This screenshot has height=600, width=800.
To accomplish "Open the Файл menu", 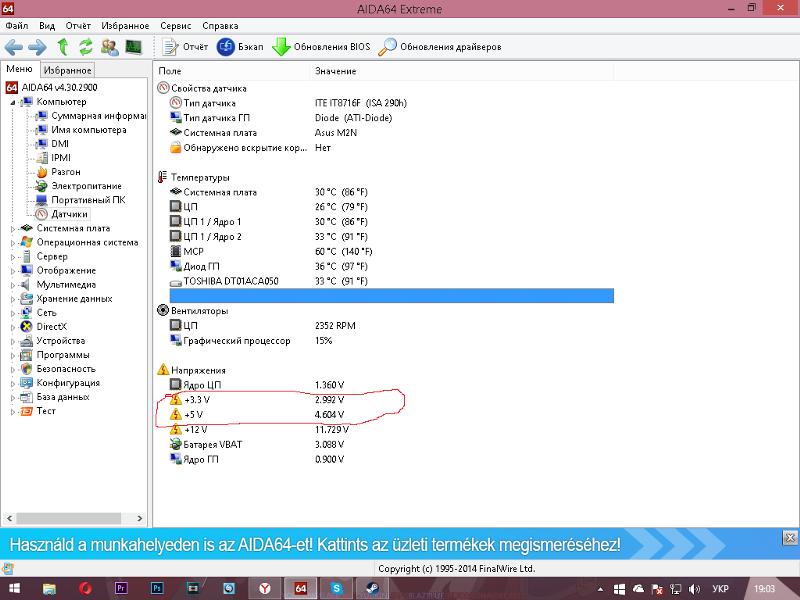I will click(17, 26).
